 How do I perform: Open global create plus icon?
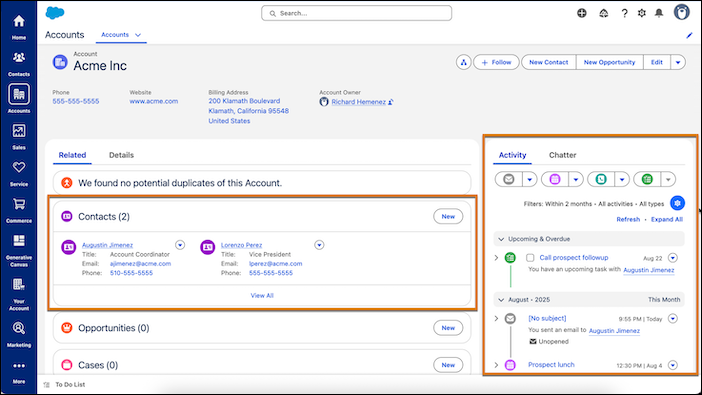[x=582, y=13]
